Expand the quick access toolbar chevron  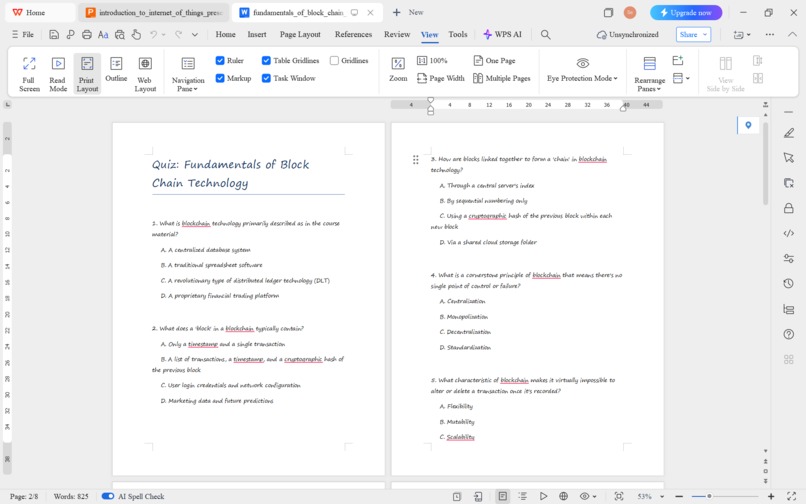click(195, 34)
